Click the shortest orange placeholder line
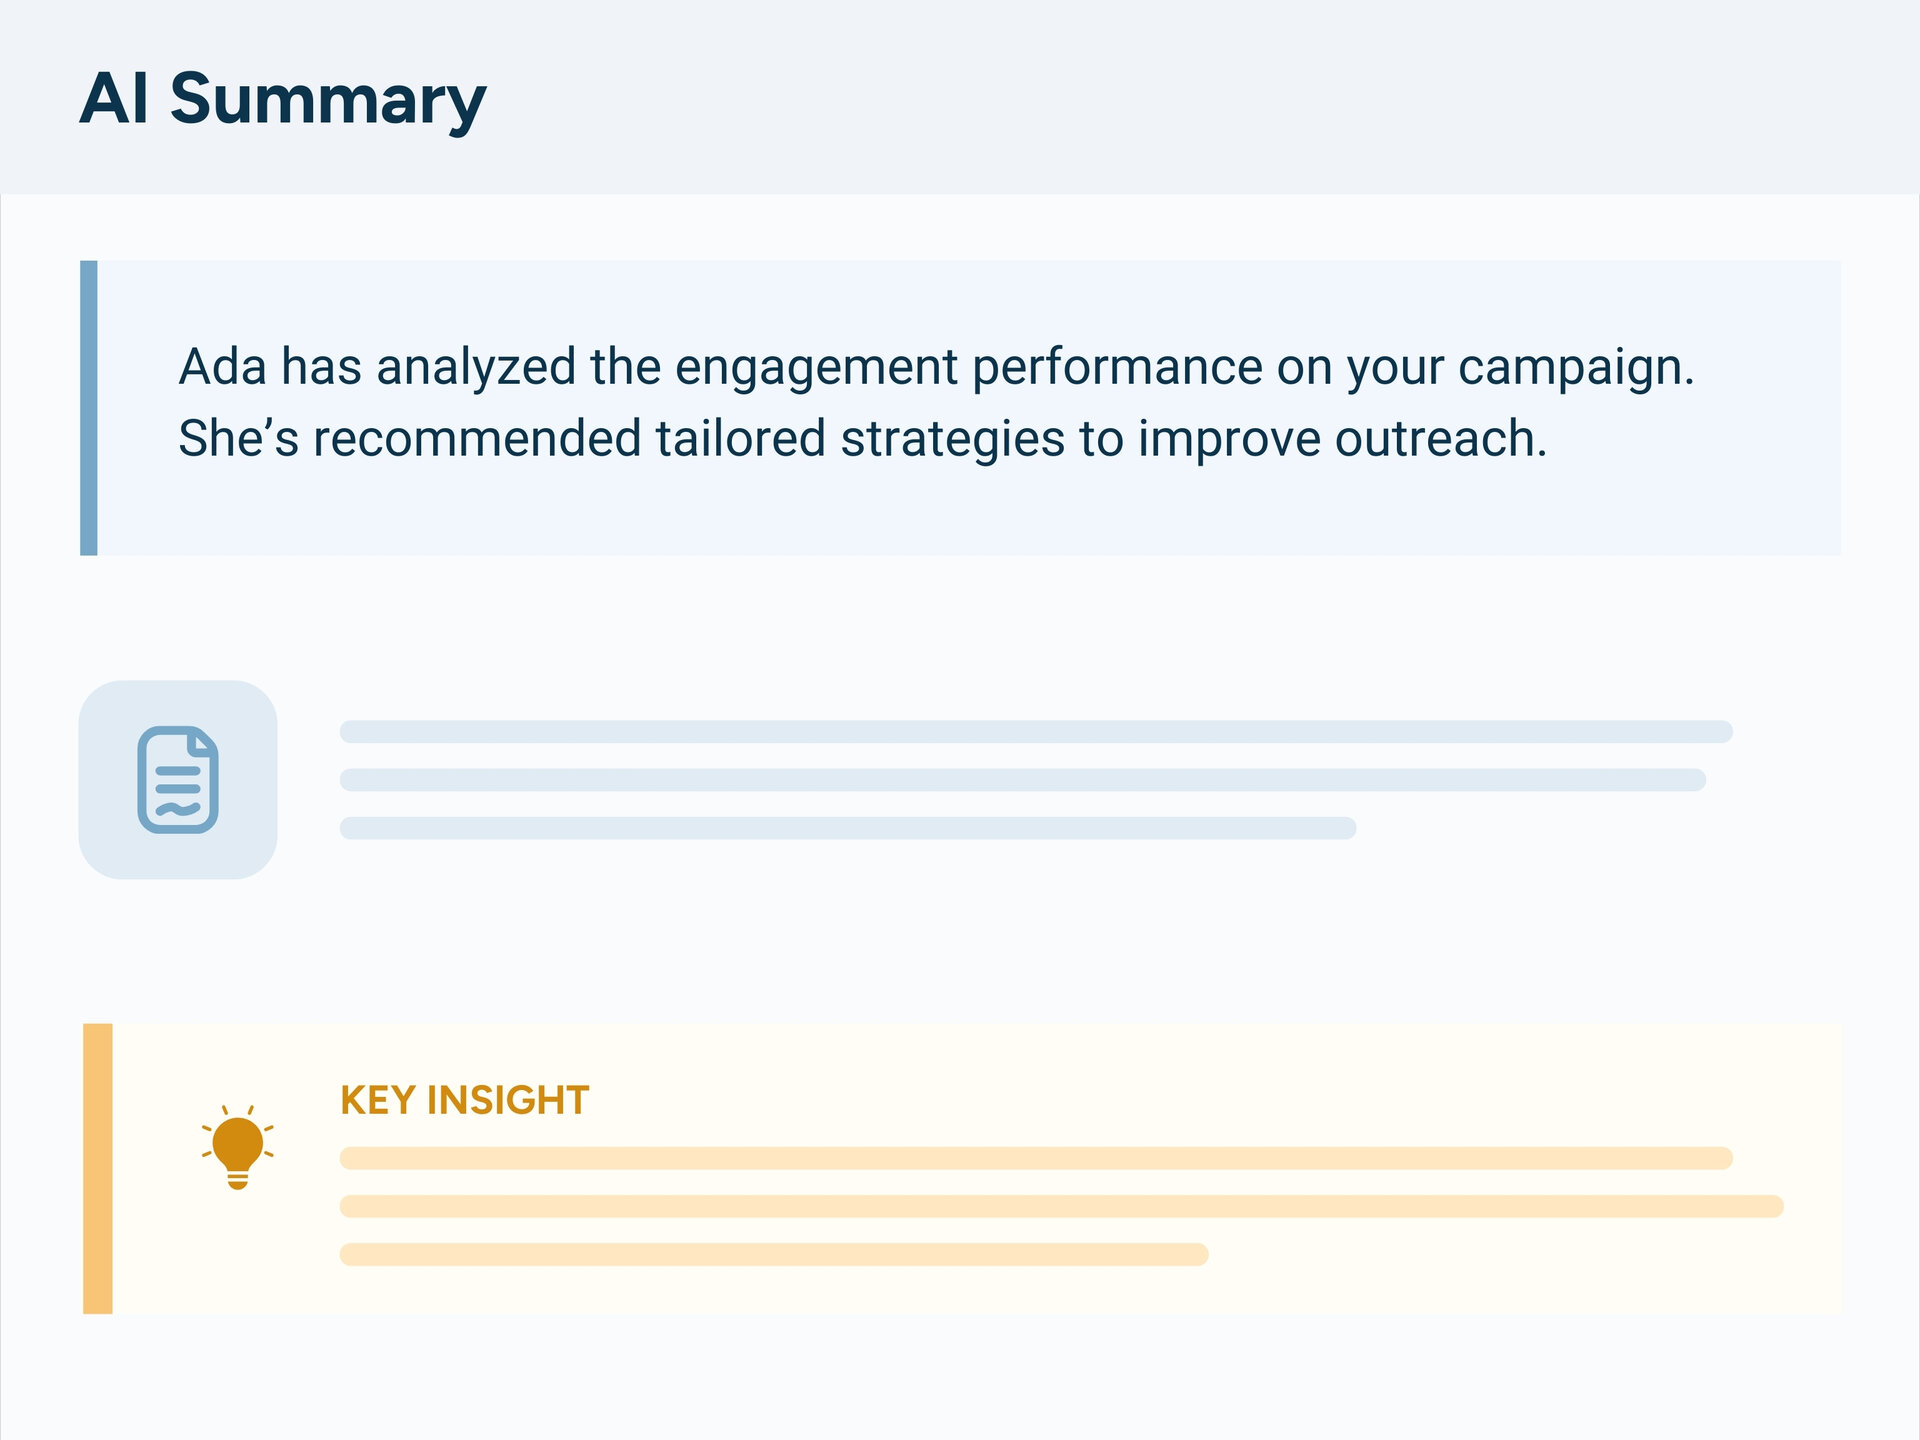The height and width of the screenshot is (1440, 1920). point(774,1254)
